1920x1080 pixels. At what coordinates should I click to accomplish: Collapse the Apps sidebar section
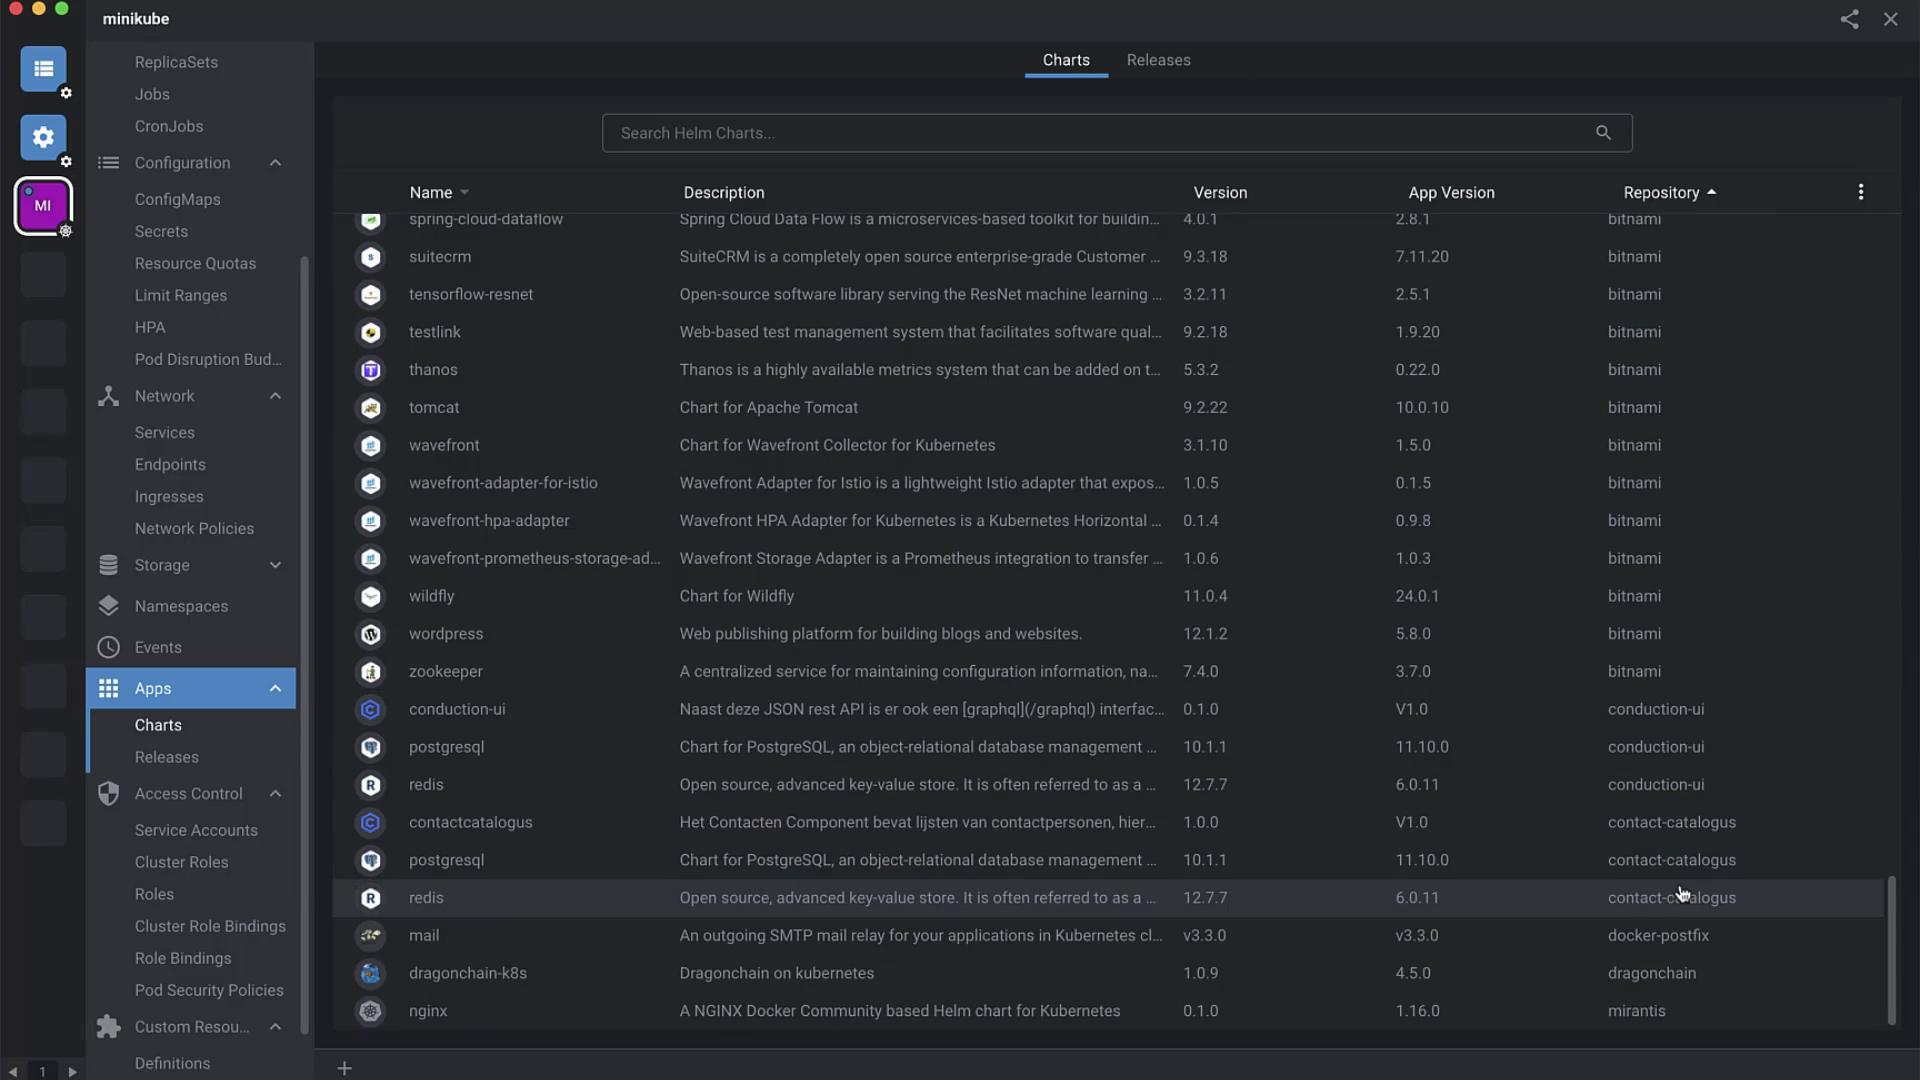[275, 689]
